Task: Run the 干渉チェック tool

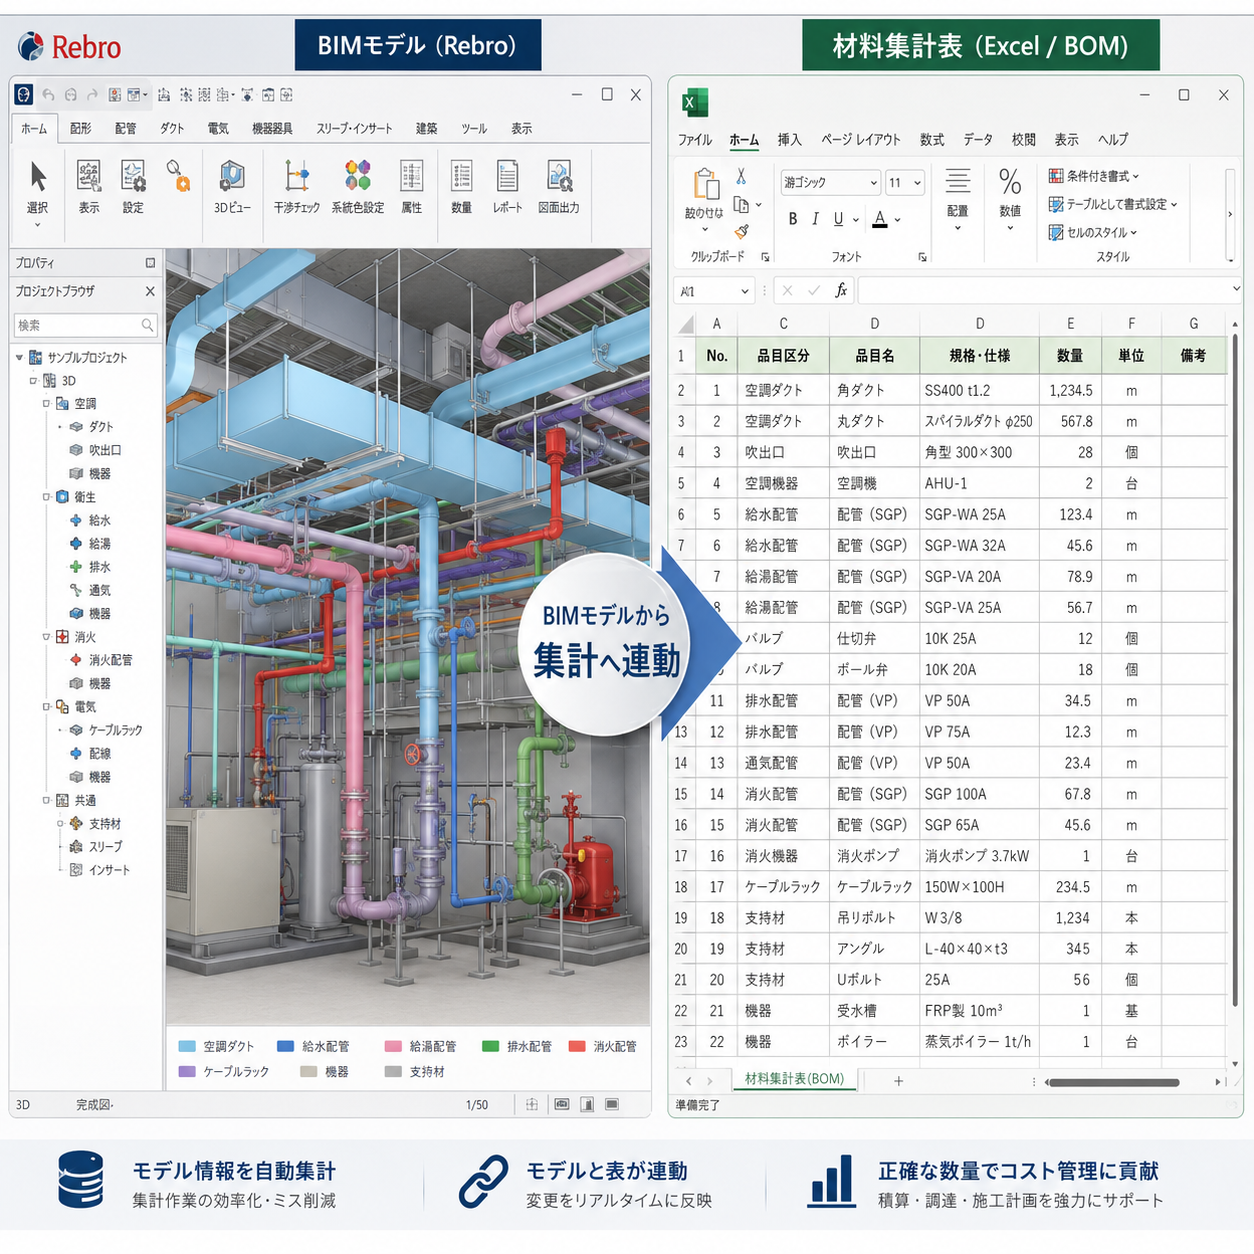Action: pyautogui.click(x=297, y=187)
